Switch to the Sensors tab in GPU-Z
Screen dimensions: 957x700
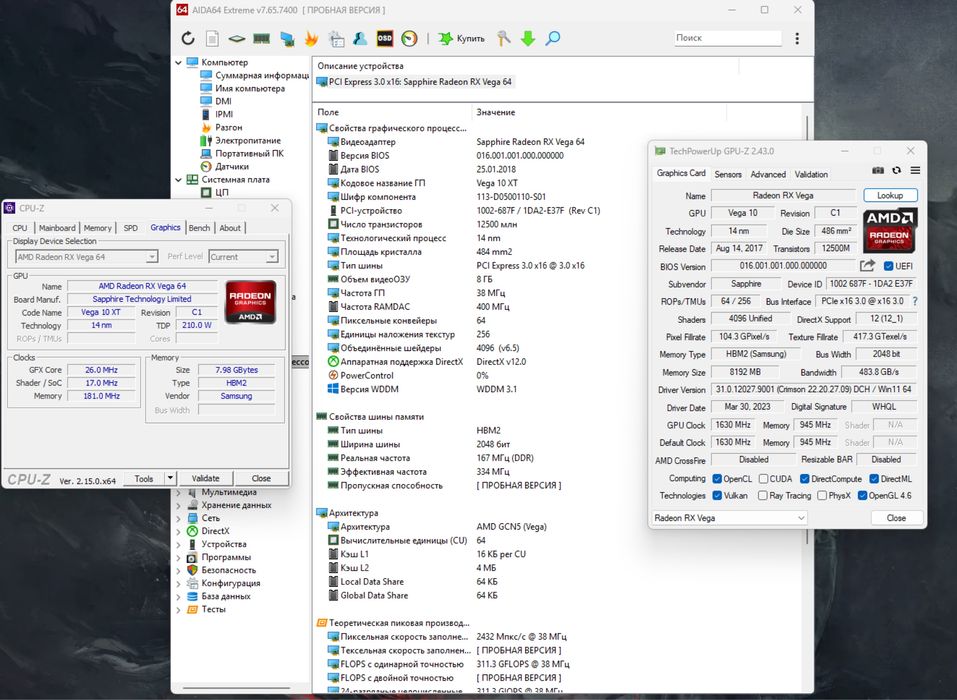pos(728,174)
